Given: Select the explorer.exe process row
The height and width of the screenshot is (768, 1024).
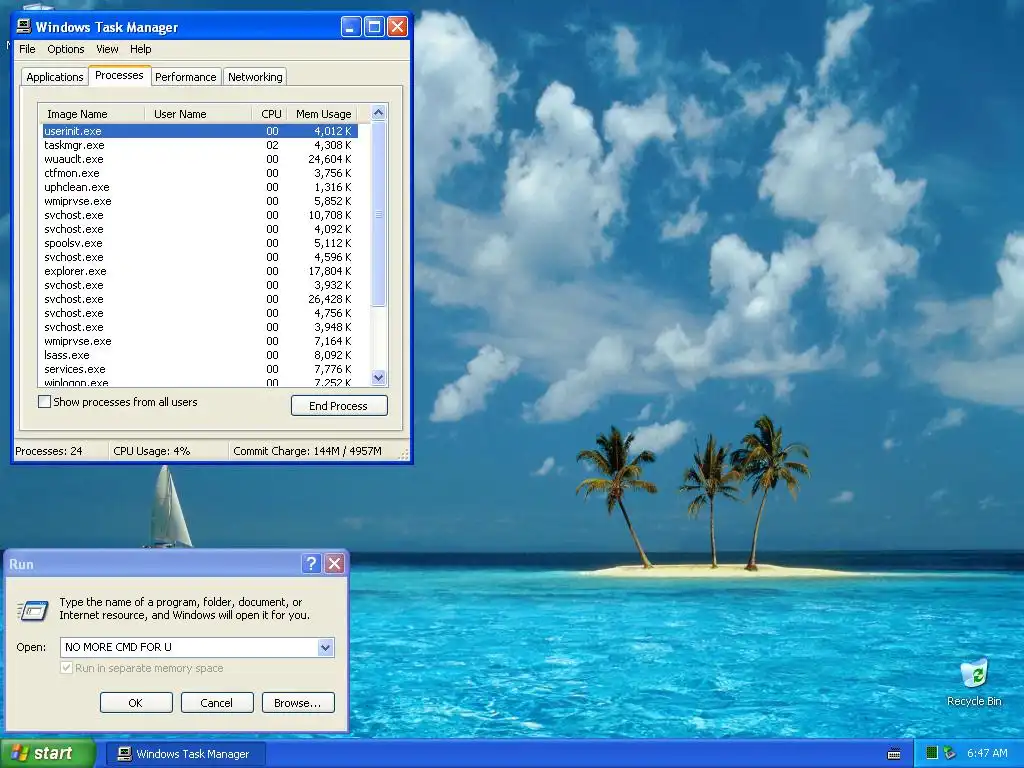Looking at the screenshot, I should (199, 271).
